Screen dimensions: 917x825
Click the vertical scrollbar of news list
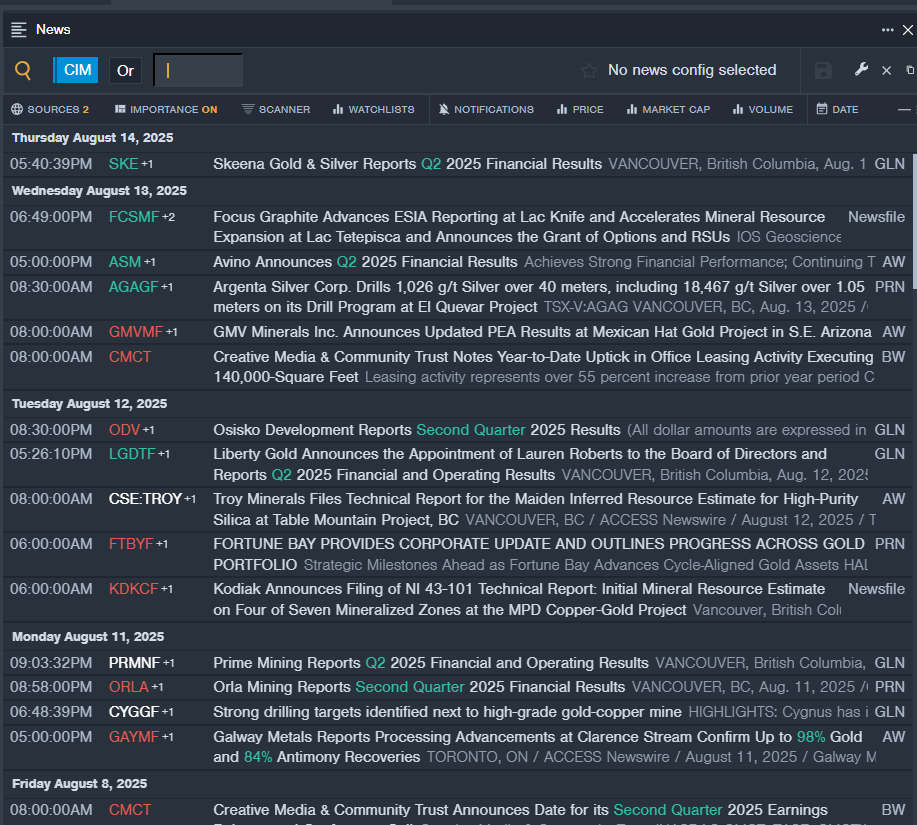913,222
